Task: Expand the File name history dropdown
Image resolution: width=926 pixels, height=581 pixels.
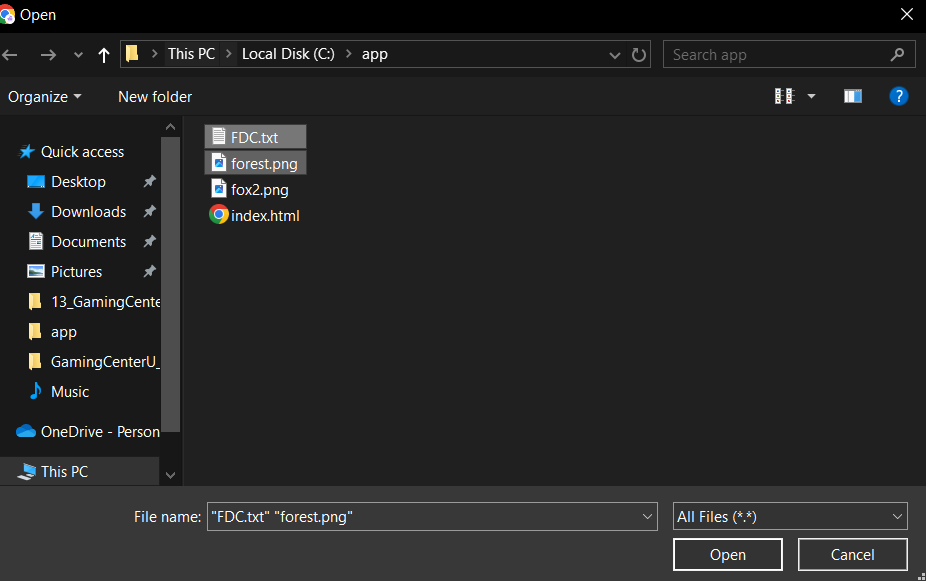Action: coord(647,516)
